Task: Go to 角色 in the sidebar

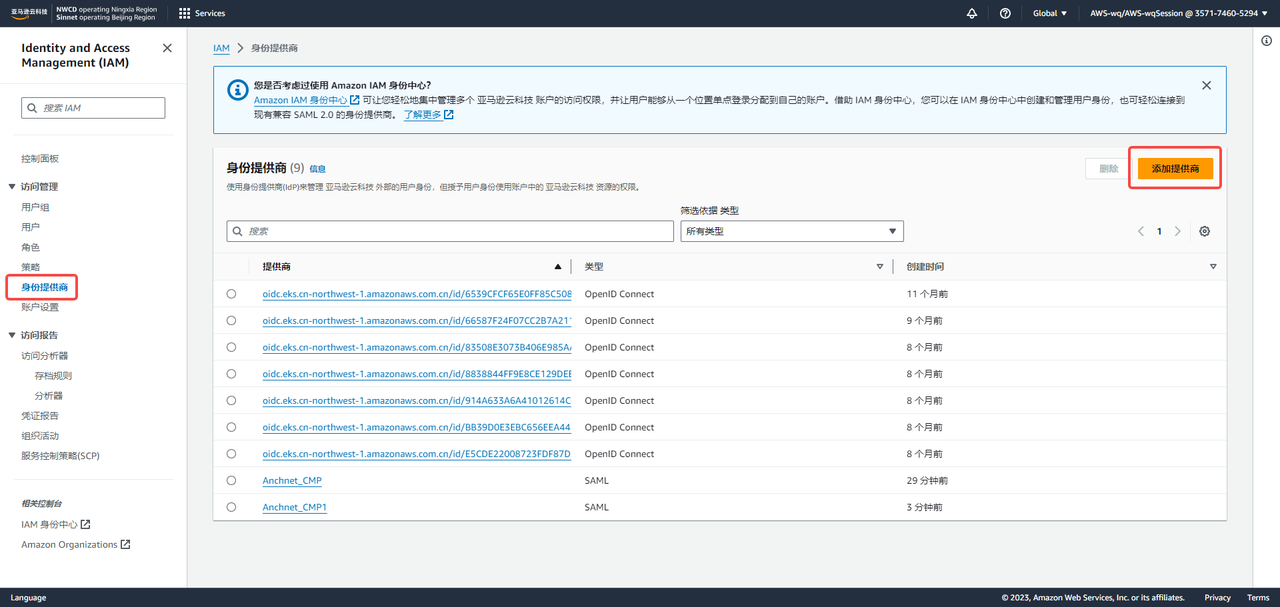Action: click(30, 247)
